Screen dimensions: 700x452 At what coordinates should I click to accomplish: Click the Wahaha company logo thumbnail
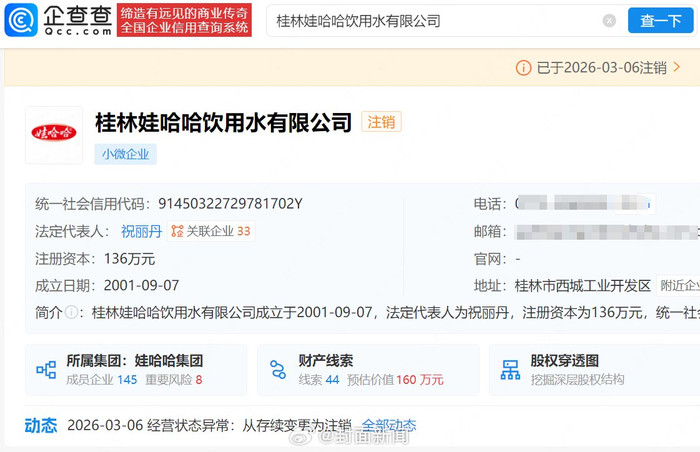(x=54, y=135)
